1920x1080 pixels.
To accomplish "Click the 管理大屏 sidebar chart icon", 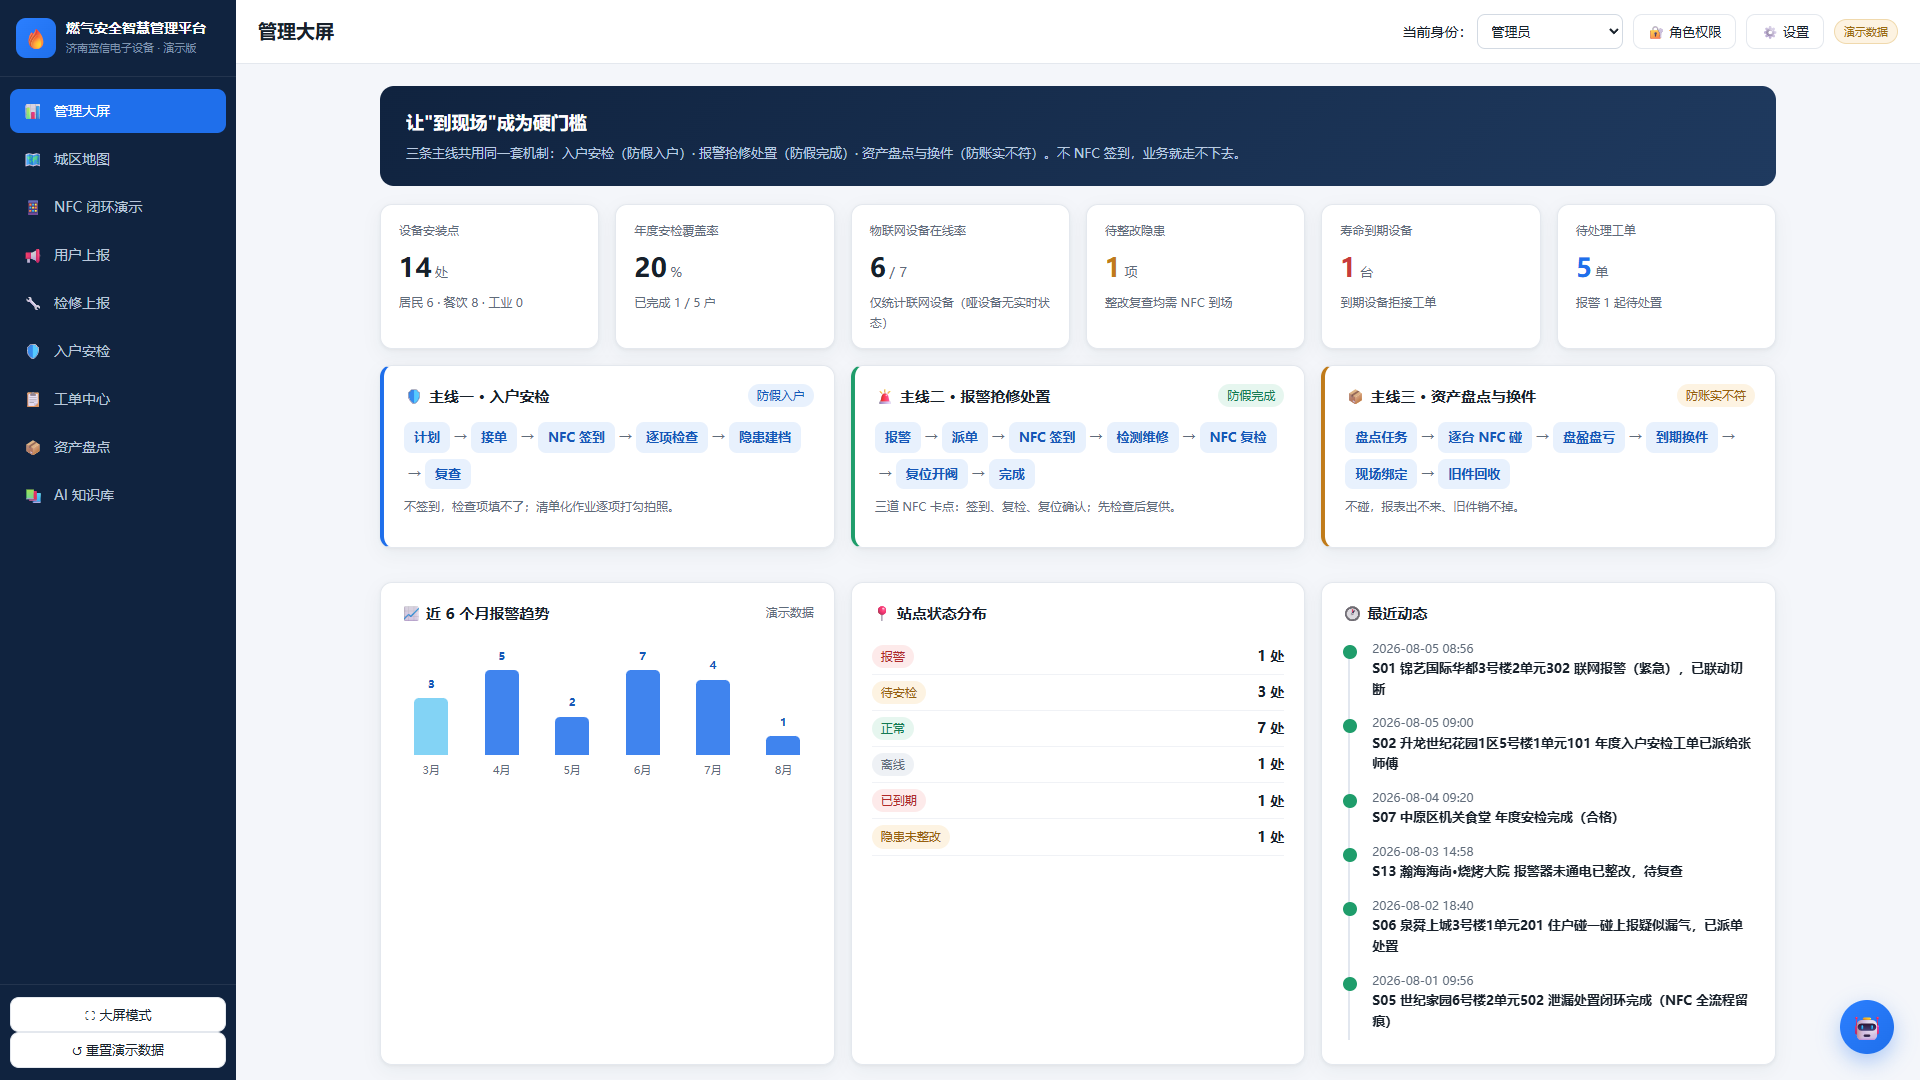I will tap(33, 111).
